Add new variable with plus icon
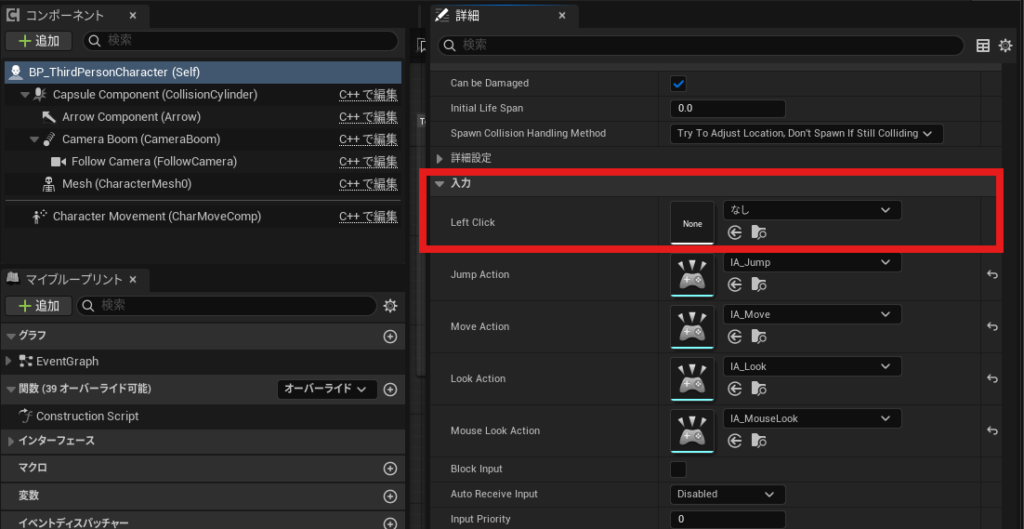The width and height of the screenshot is (1024, 529). tap(390, 496)
